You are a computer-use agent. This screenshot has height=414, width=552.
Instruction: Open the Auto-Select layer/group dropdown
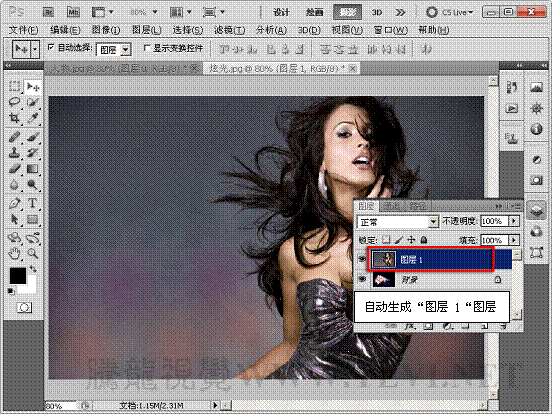click(x=125, y=50)
